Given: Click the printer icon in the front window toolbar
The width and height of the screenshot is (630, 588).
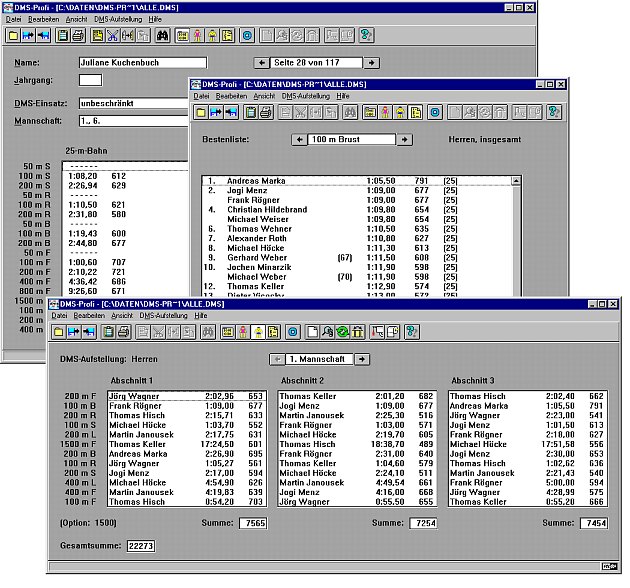Looking at the screenshot, I should click(124, 332).
